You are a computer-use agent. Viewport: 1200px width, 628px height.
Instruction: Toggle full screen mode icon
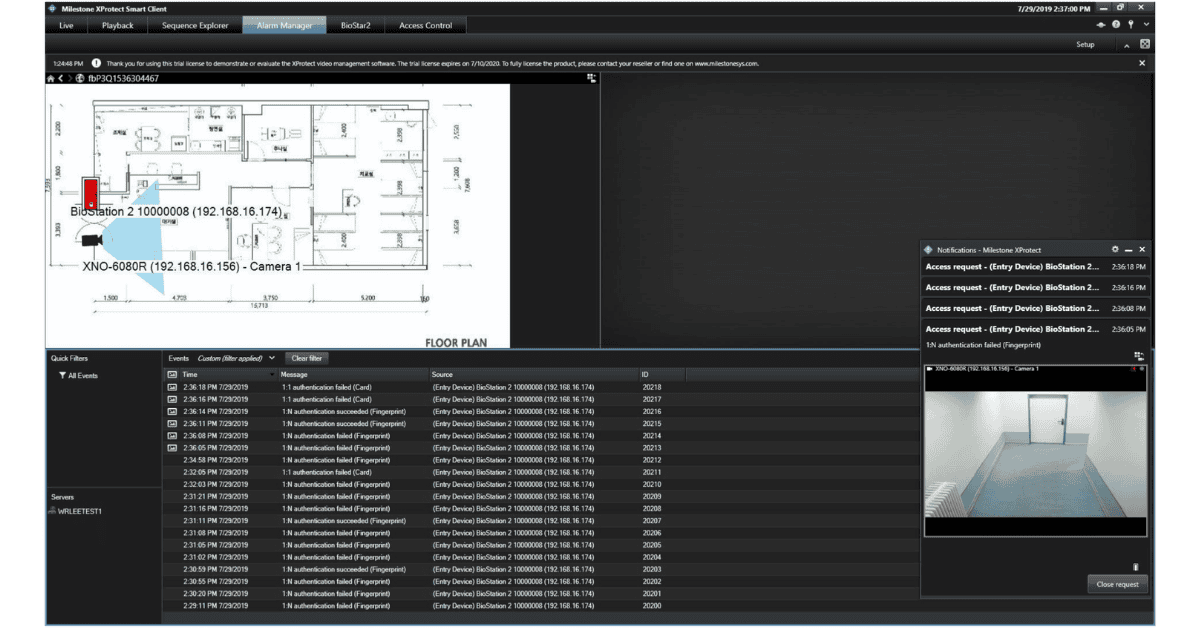click(1145, 44)
